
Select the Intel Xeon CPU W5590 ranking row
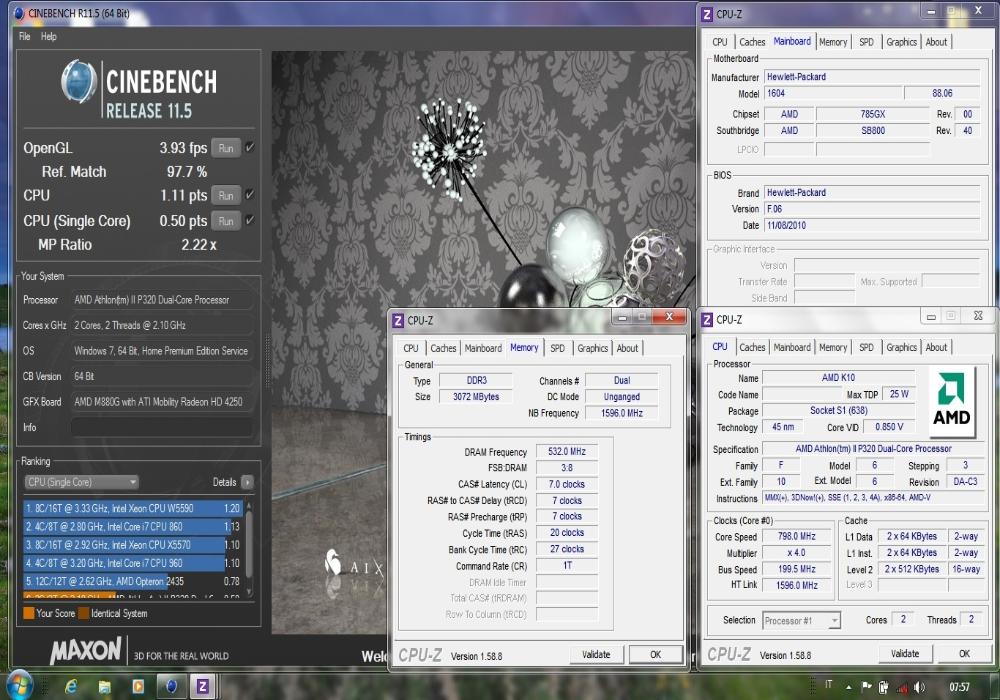tap(133, 508)
